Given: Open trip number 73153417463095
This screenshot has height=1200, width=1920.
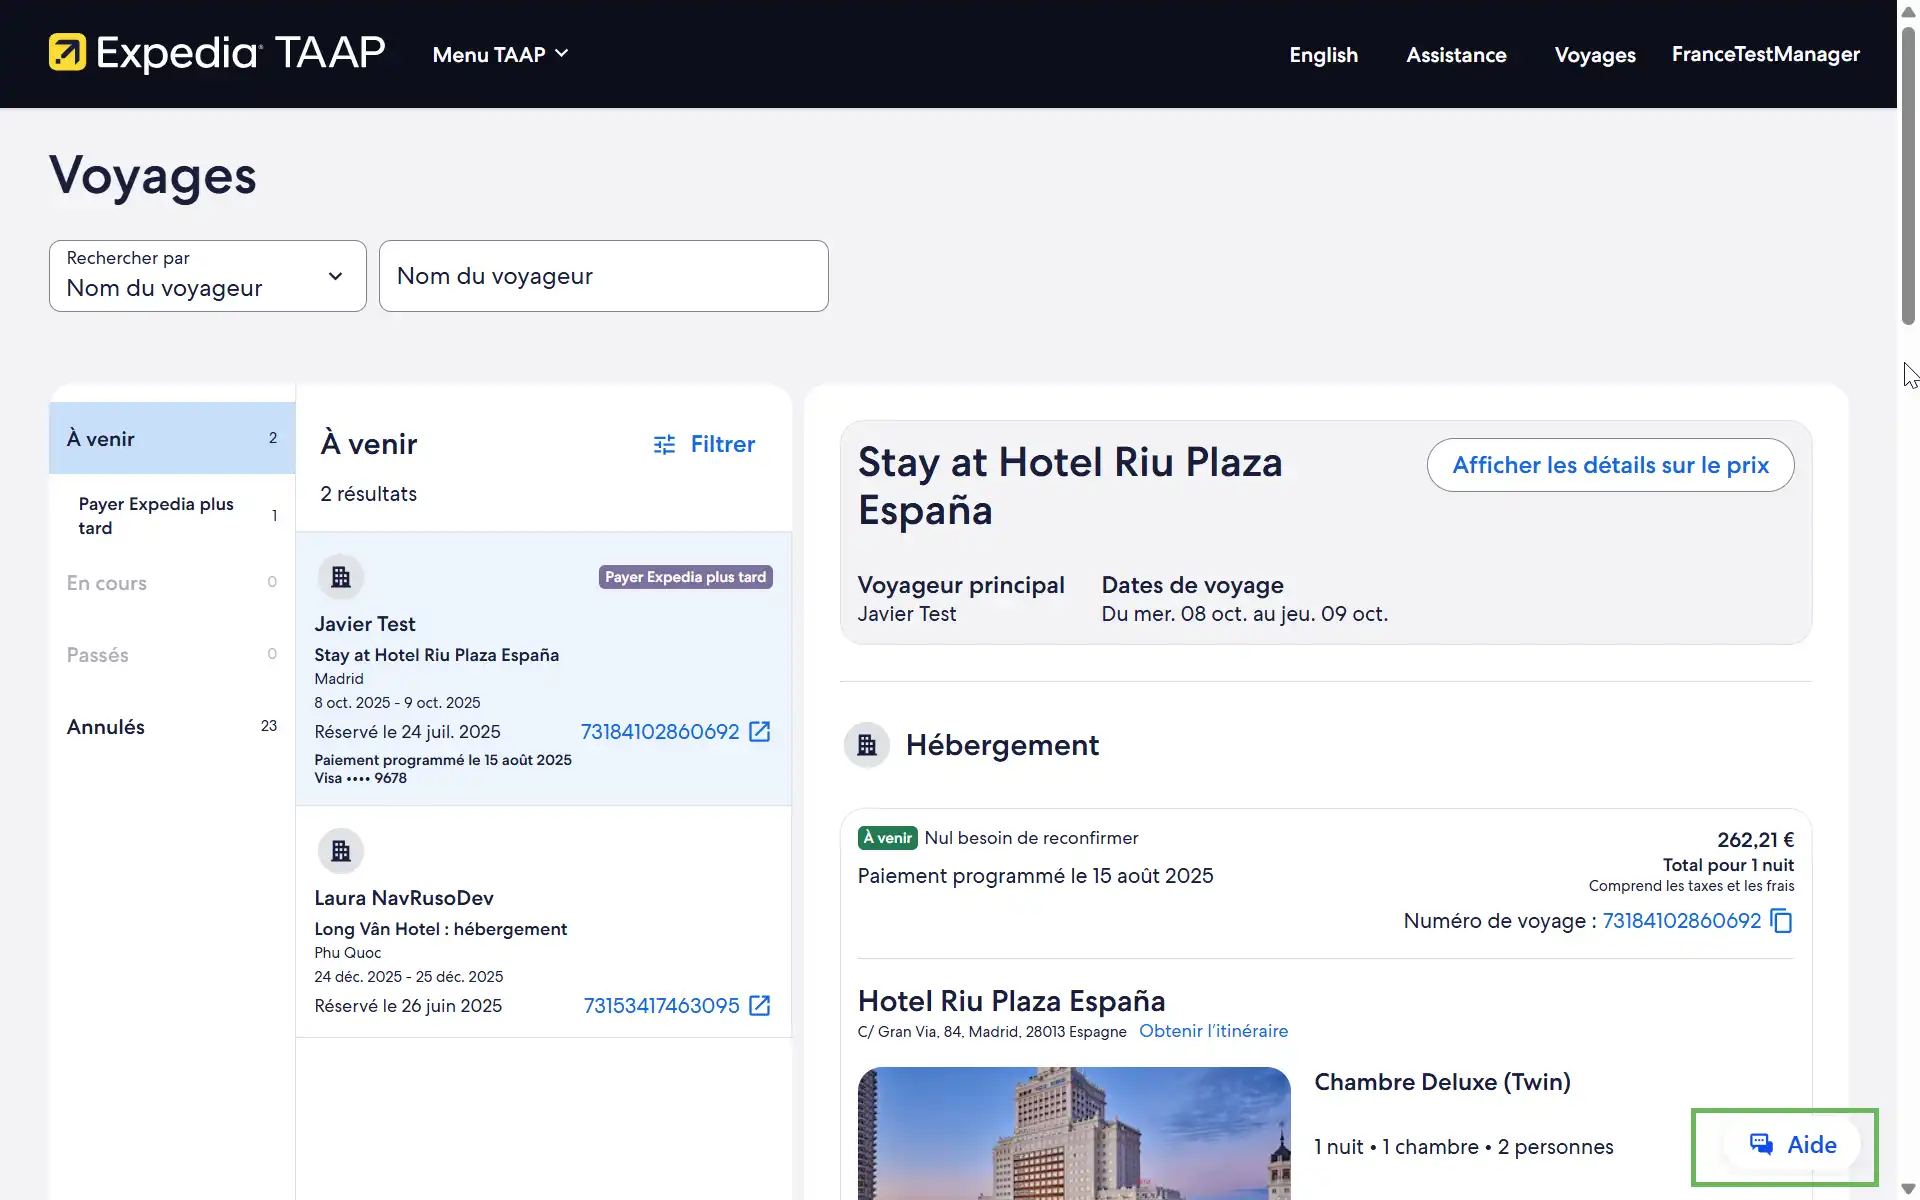Looking at the screenshot, I should pos(662,1006).
